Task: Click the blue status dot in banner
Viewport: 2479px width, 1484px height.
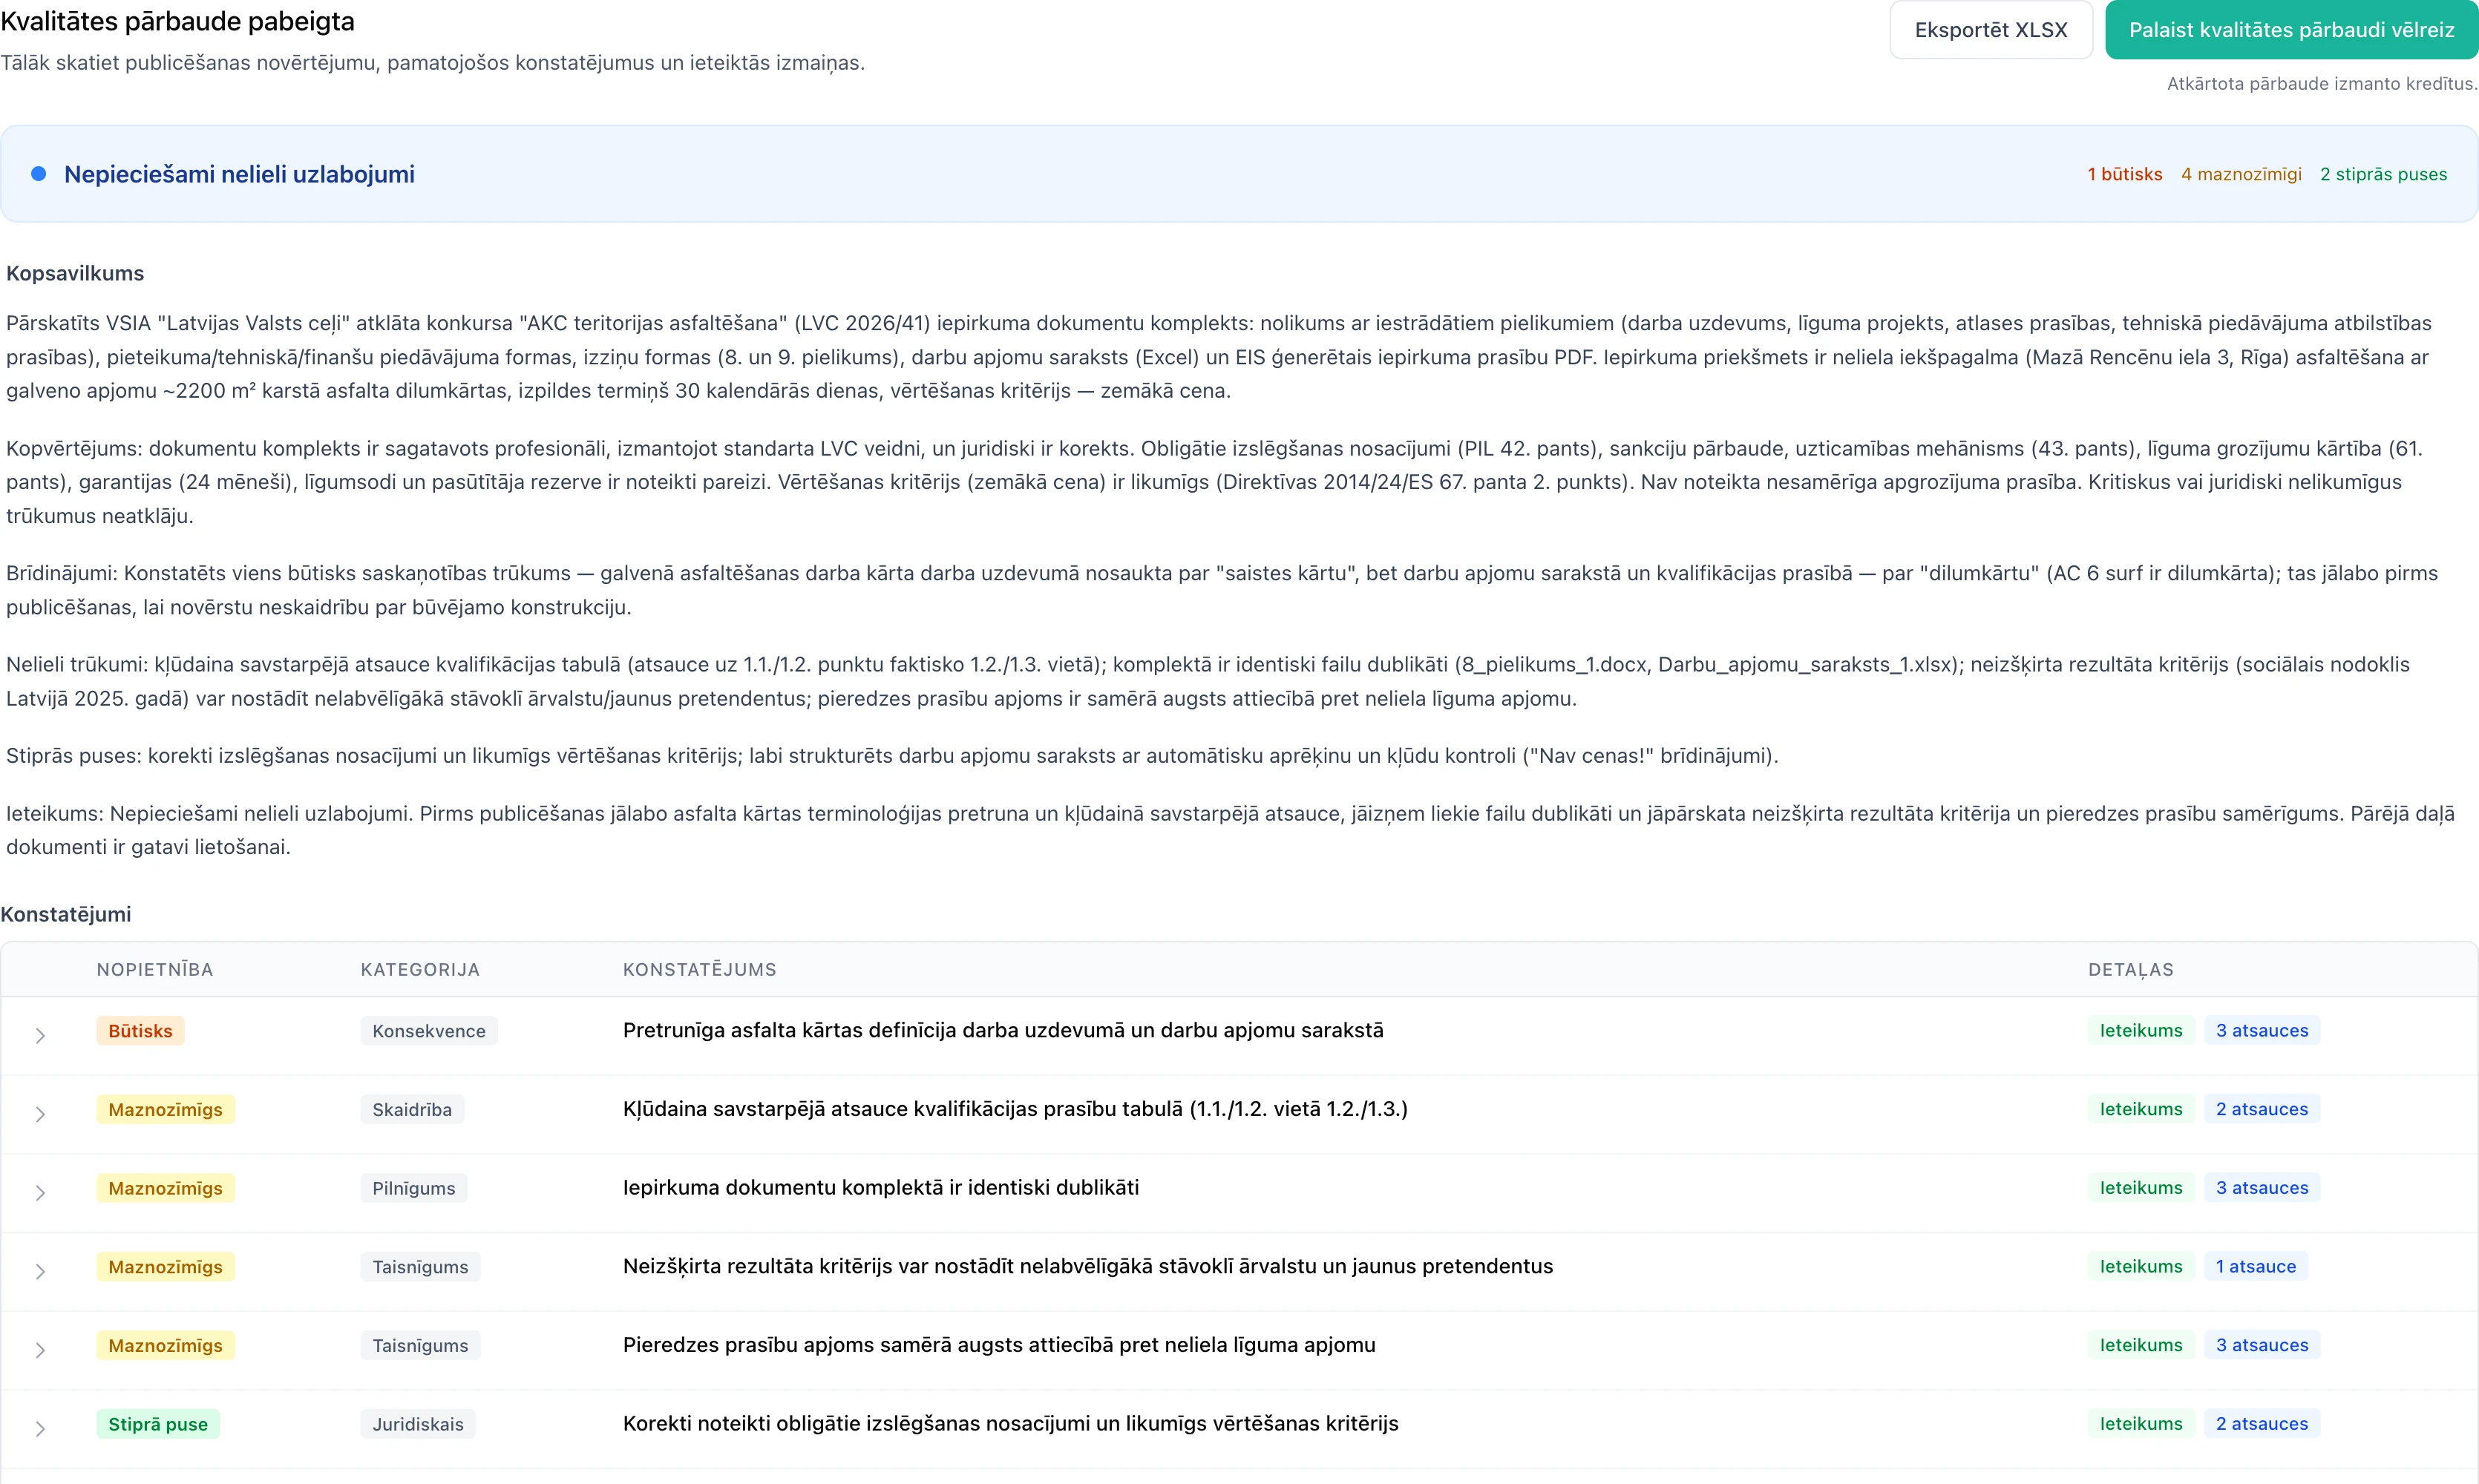Action: [39, 174]
